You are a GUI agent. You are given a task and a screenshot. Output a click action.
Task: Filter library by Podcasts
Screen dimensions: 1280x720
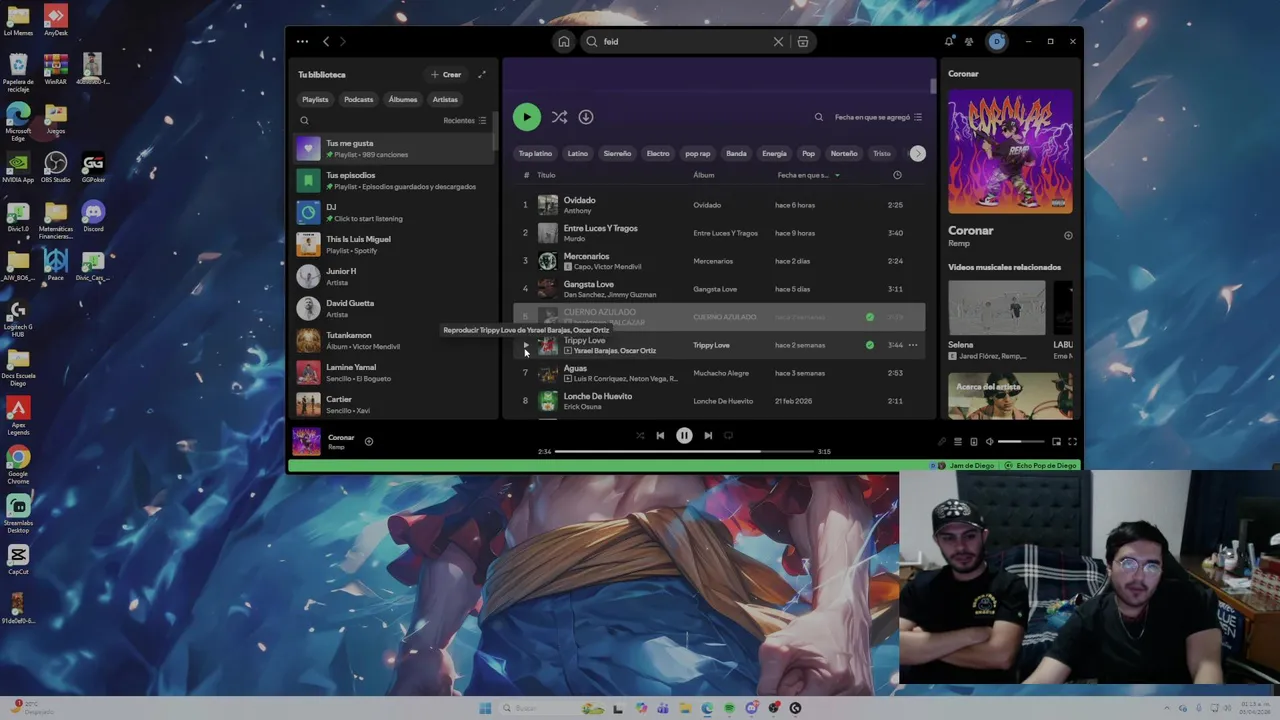[x=358, y=100]
